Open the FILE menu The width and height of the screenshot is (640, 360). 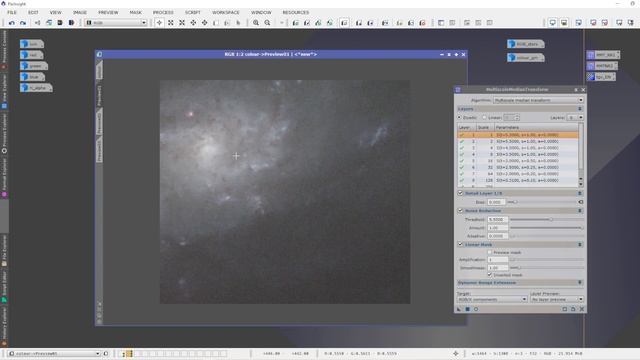tap(12, 12)
